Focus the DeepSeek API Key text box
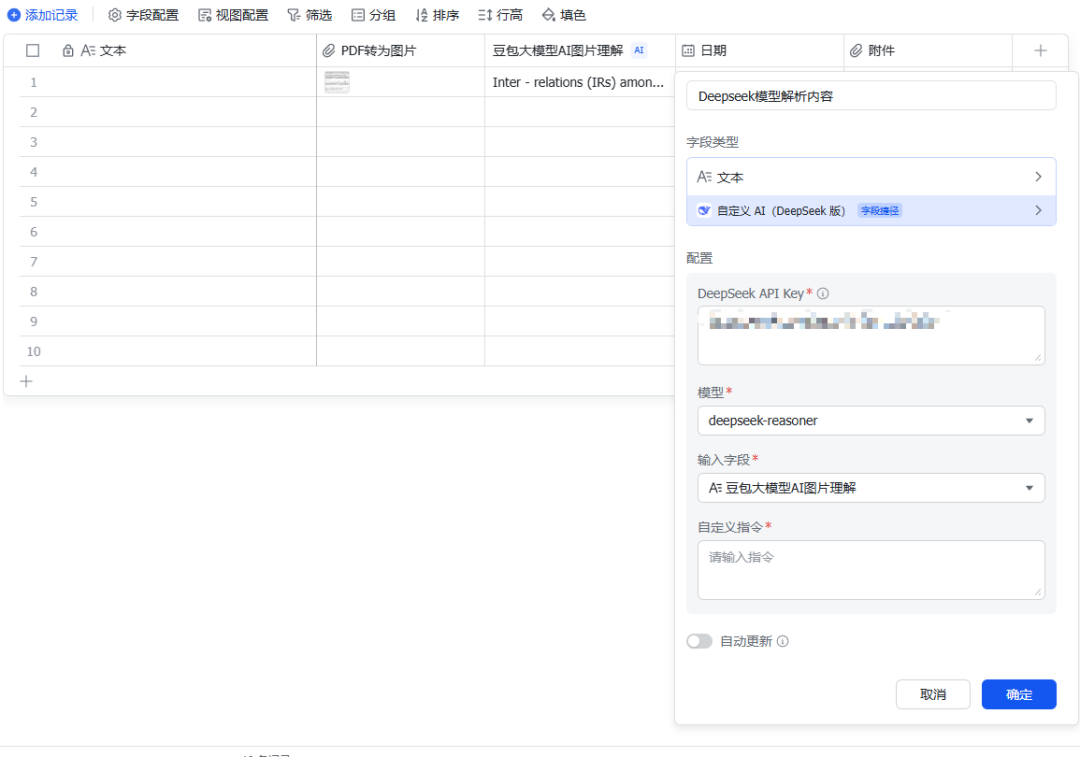The image size is (1080, 757). pos(871,335)
